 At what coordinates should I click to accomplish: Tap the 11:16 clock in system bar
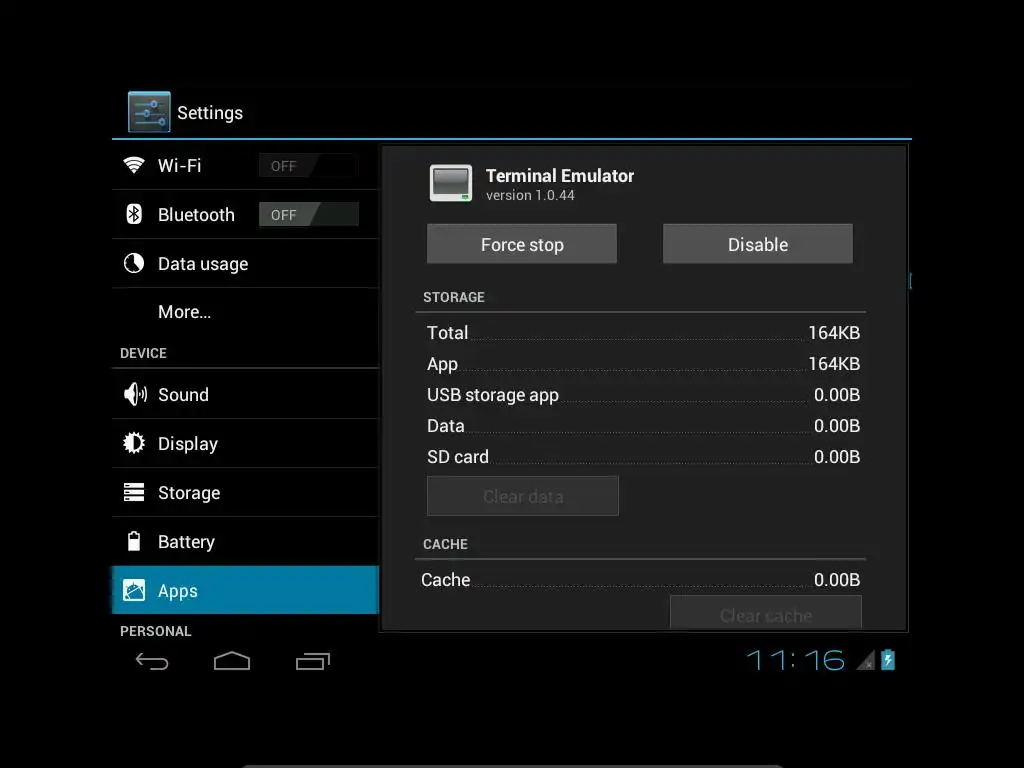point(795,660)
